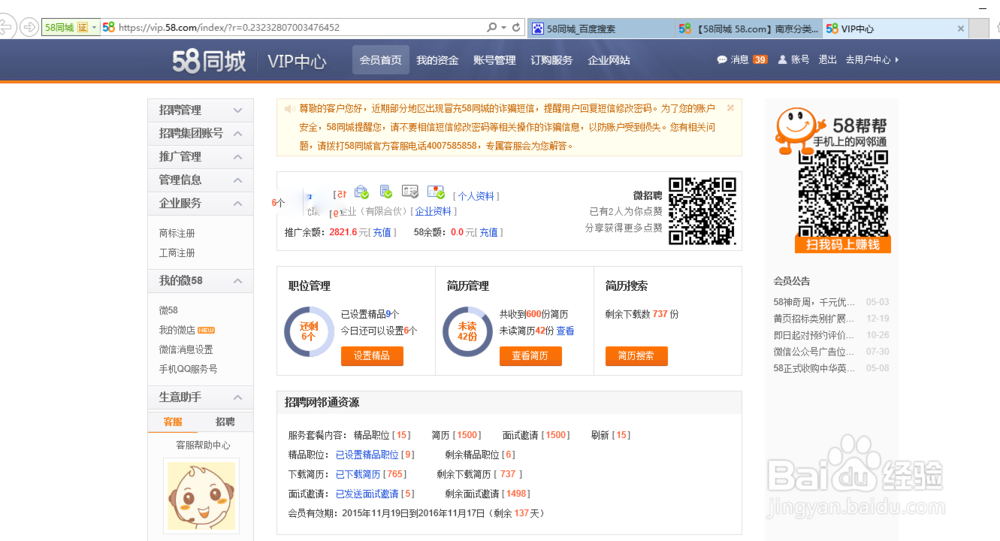Click the 未读42份 progress ring
This screenshot has width=1000, height=541.
[467, 331]
